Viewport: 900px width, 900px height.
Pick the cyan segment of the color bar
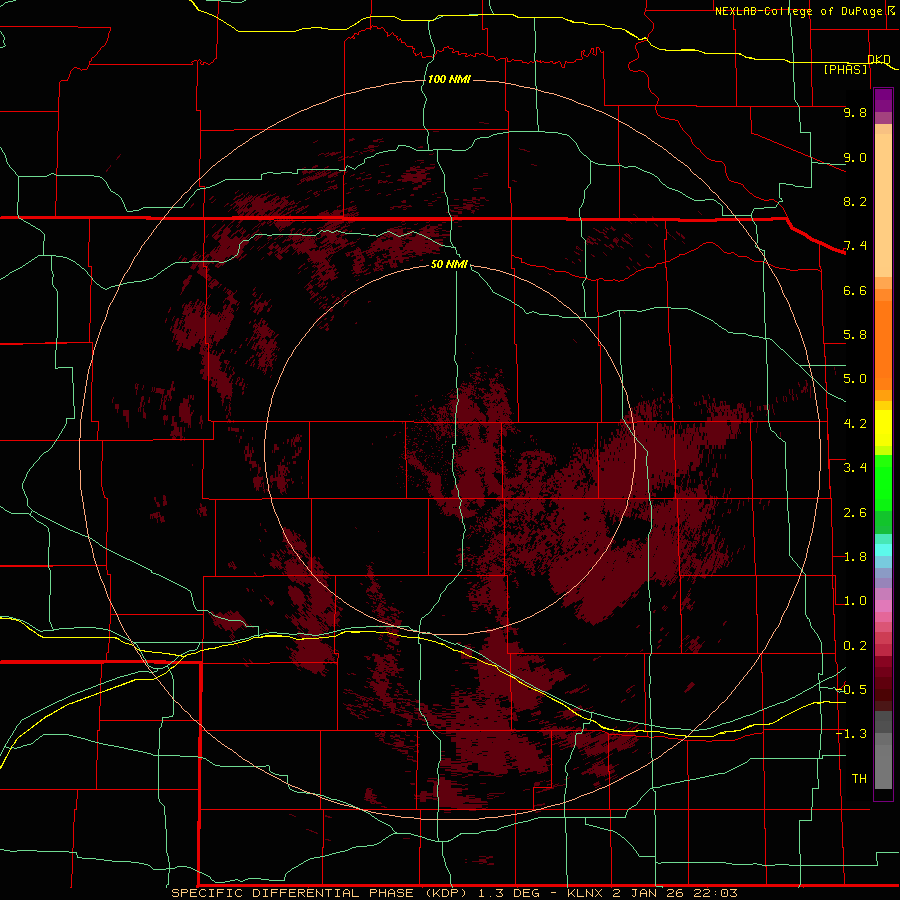point(883,549)
